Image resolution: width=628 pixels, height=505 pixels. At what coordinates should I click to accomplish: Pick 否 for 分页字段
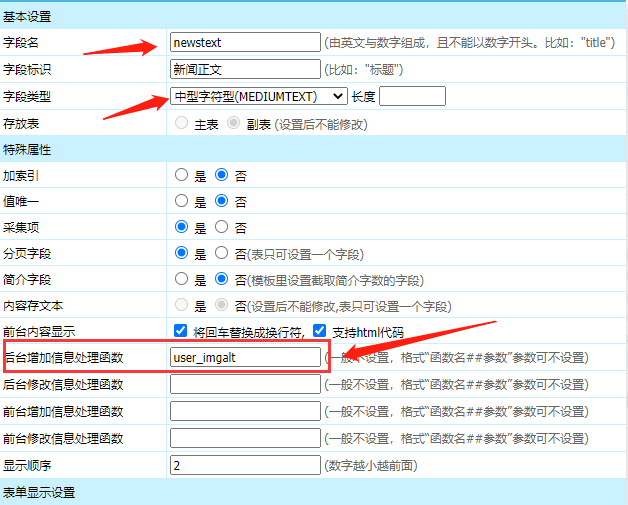(x=221, y=253)
